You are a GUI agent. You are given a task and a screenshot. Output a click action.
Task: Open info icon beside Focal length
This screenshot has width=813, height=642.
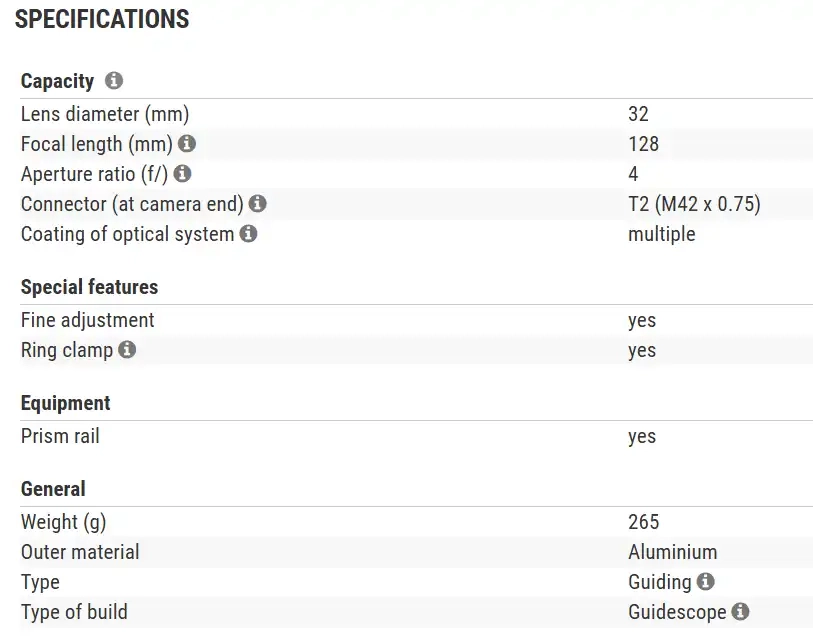(187, 144)
